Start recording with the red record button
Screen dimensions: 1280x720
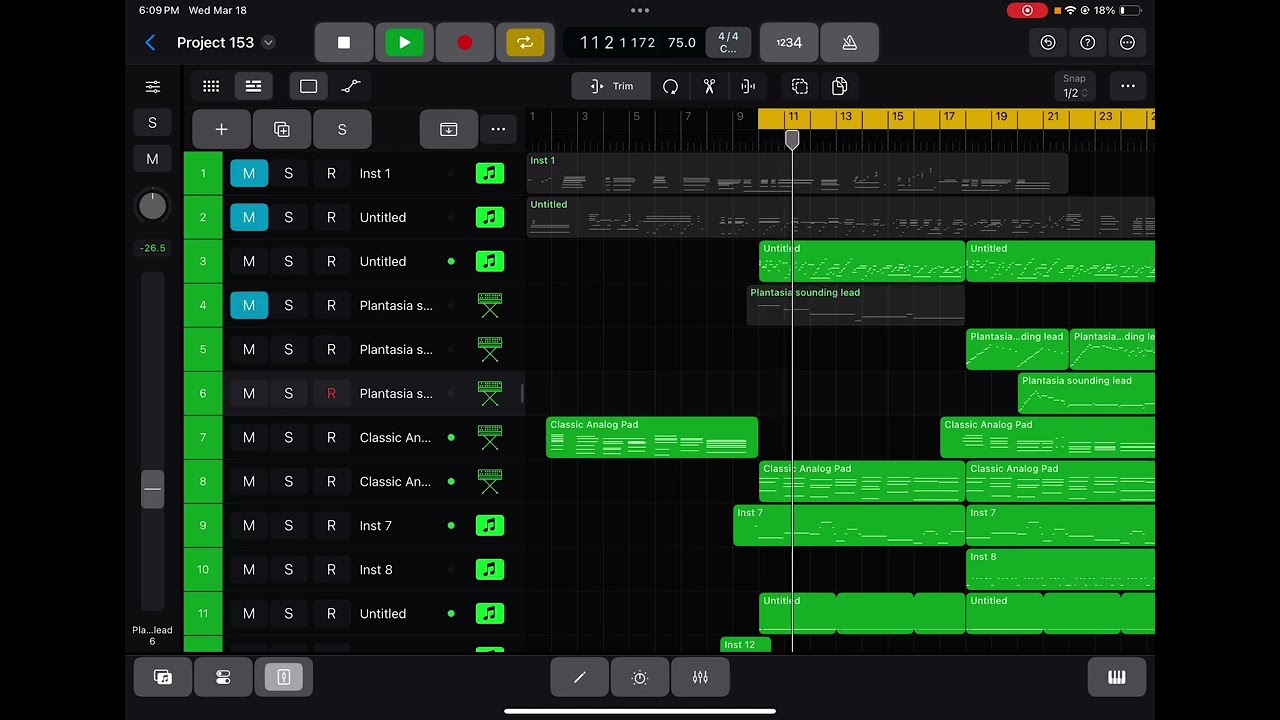click(x=465, y=42)
